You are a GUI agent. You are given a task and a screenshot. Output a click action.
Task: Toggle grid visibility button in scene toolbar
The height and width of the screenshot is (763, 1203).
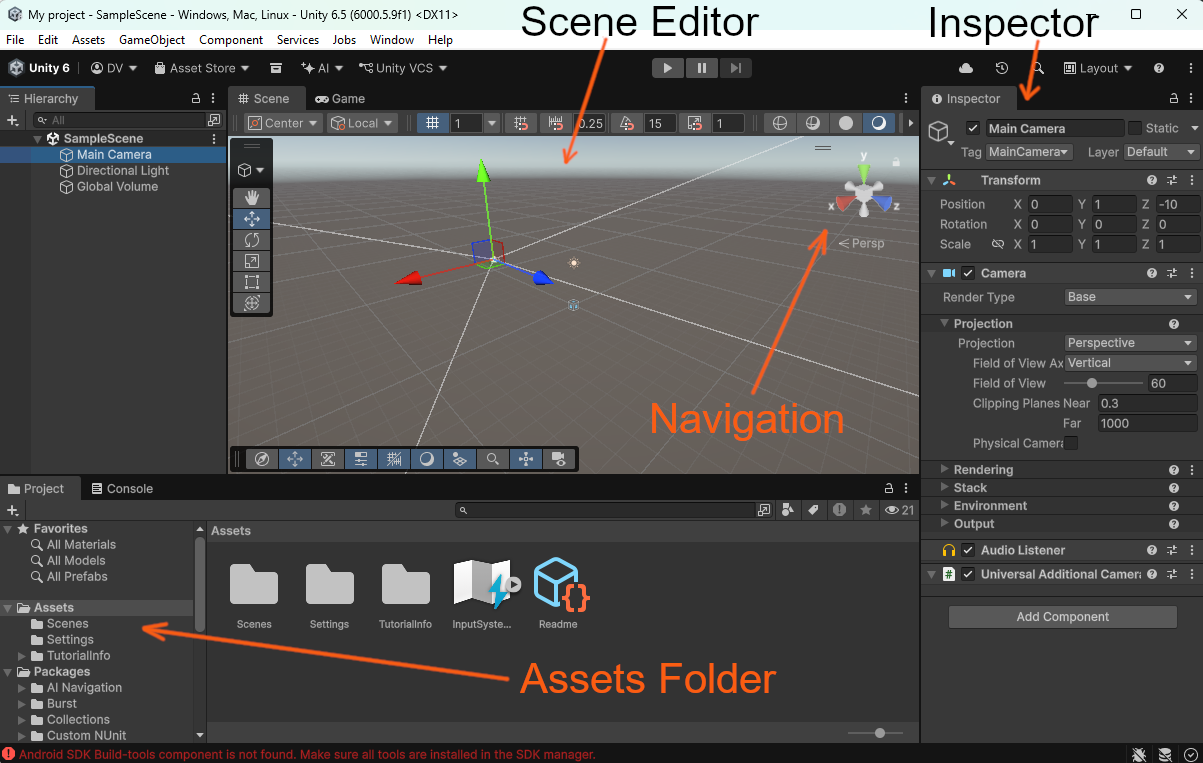432,123
